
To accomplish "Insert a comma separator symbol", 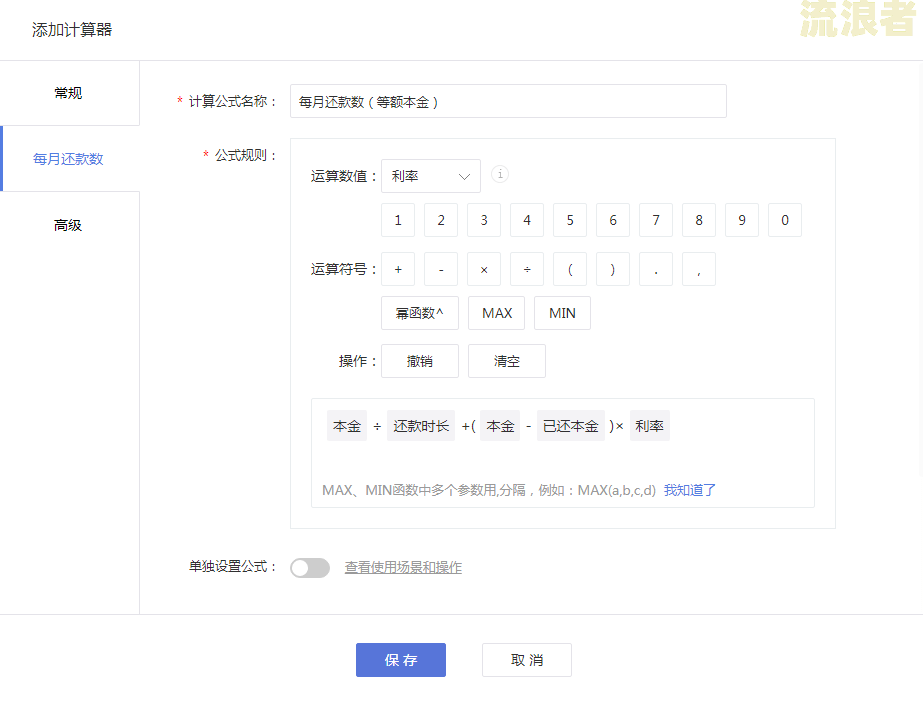I will [699, 269].
